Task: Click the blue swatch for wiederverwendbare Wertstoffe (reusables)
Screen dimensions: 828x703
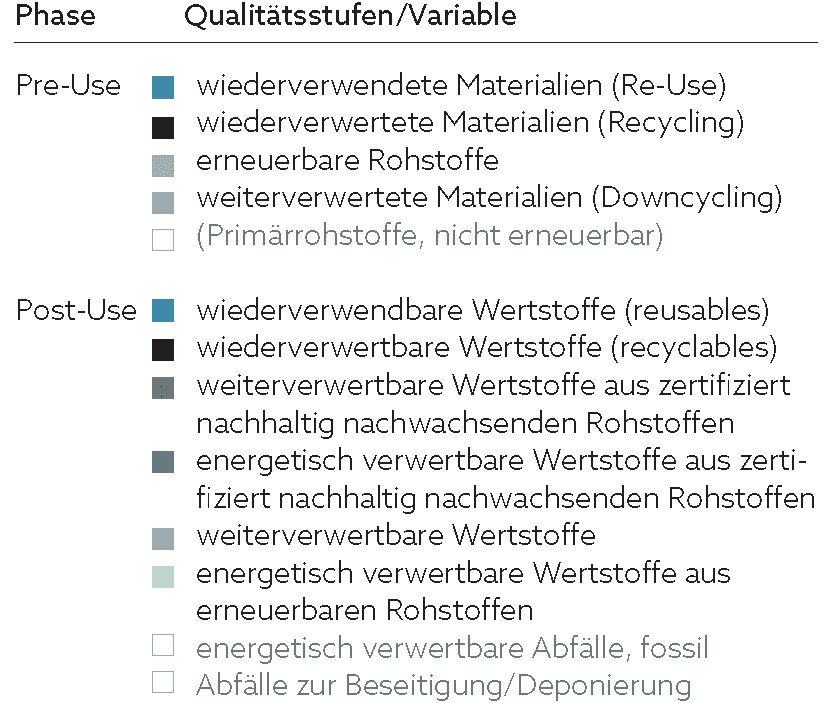Action: [x=163, y=311]
